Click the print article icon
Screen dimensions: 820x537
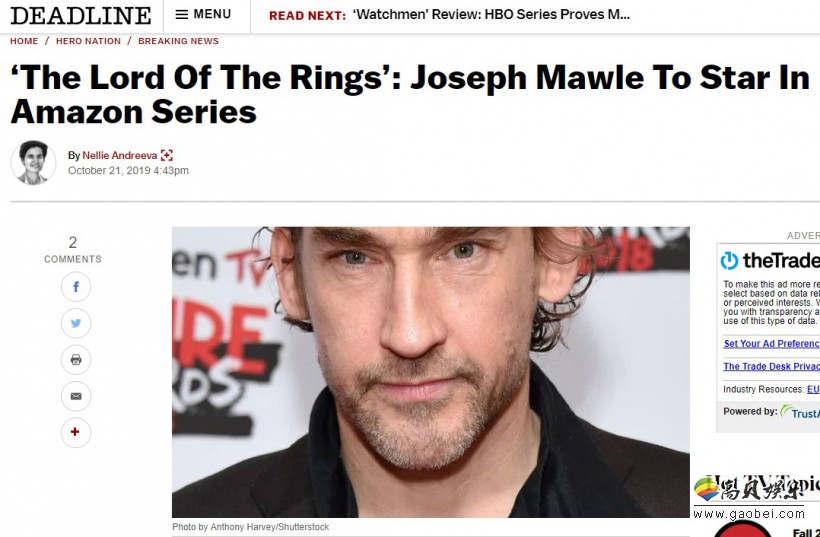click(x=76, y=360)
